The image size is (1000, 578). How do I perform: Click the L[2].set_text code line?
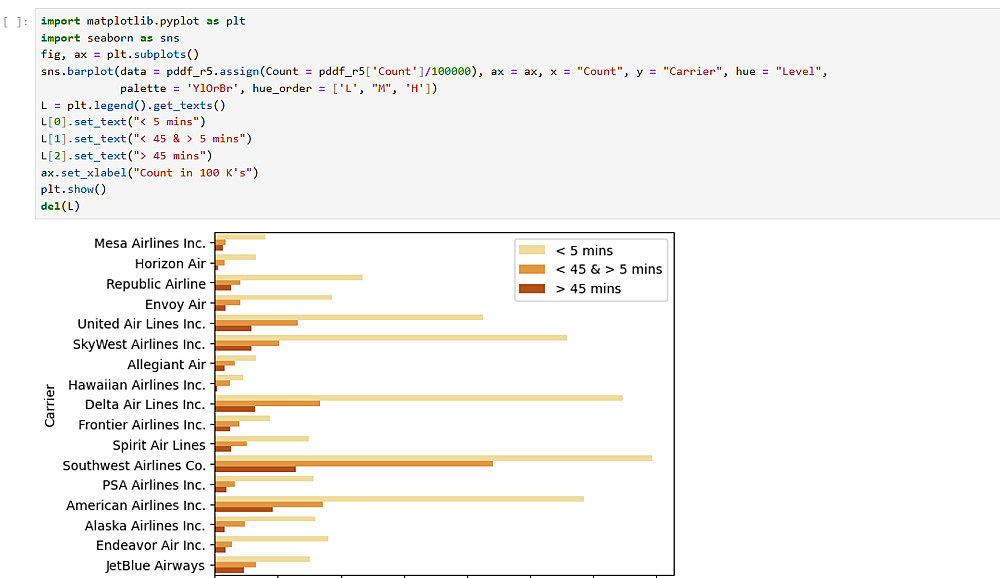coord(126,156)
